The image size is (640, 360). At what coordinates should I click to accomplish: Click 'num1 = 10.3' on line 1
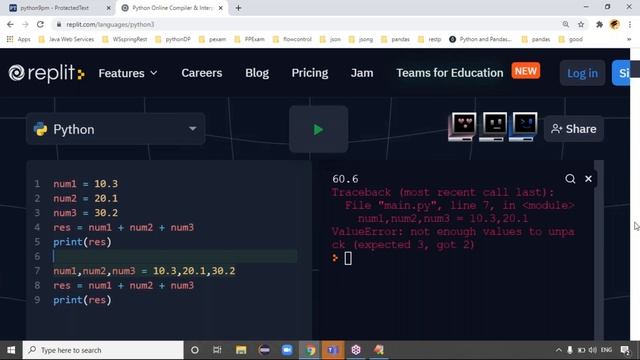(x=85, y=184)
